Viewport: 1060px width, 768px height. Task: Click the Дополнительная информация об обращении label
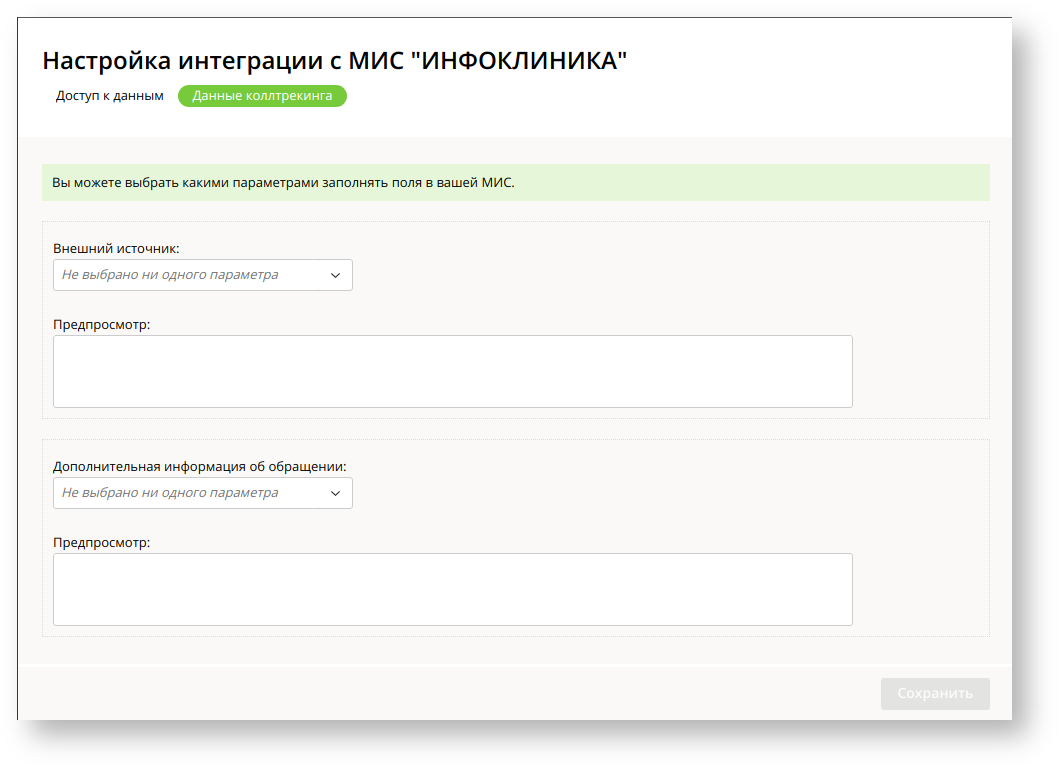pyautogui.click(x=199, y=466)
